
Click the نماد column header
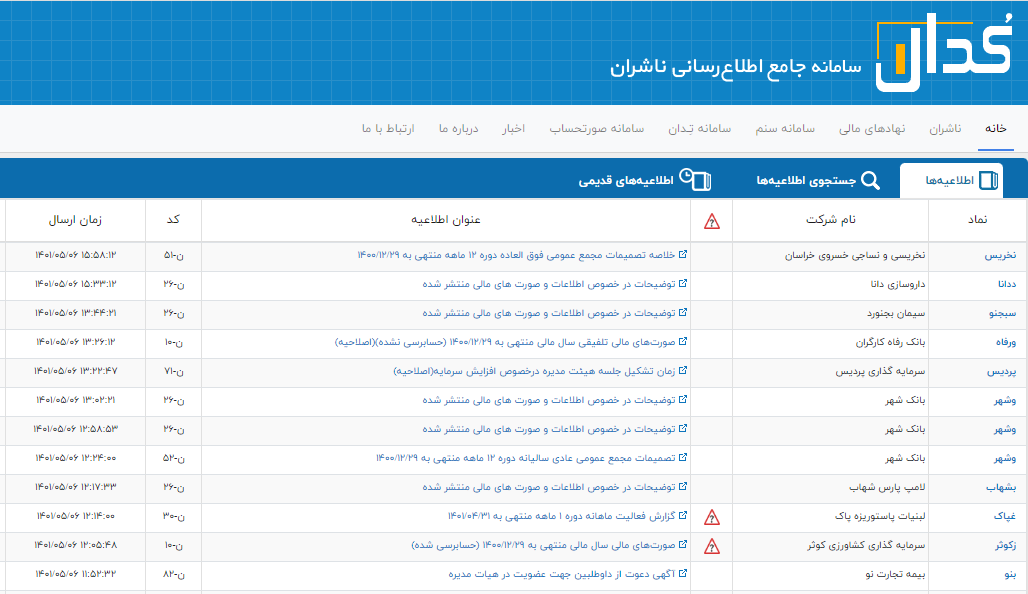978,220
